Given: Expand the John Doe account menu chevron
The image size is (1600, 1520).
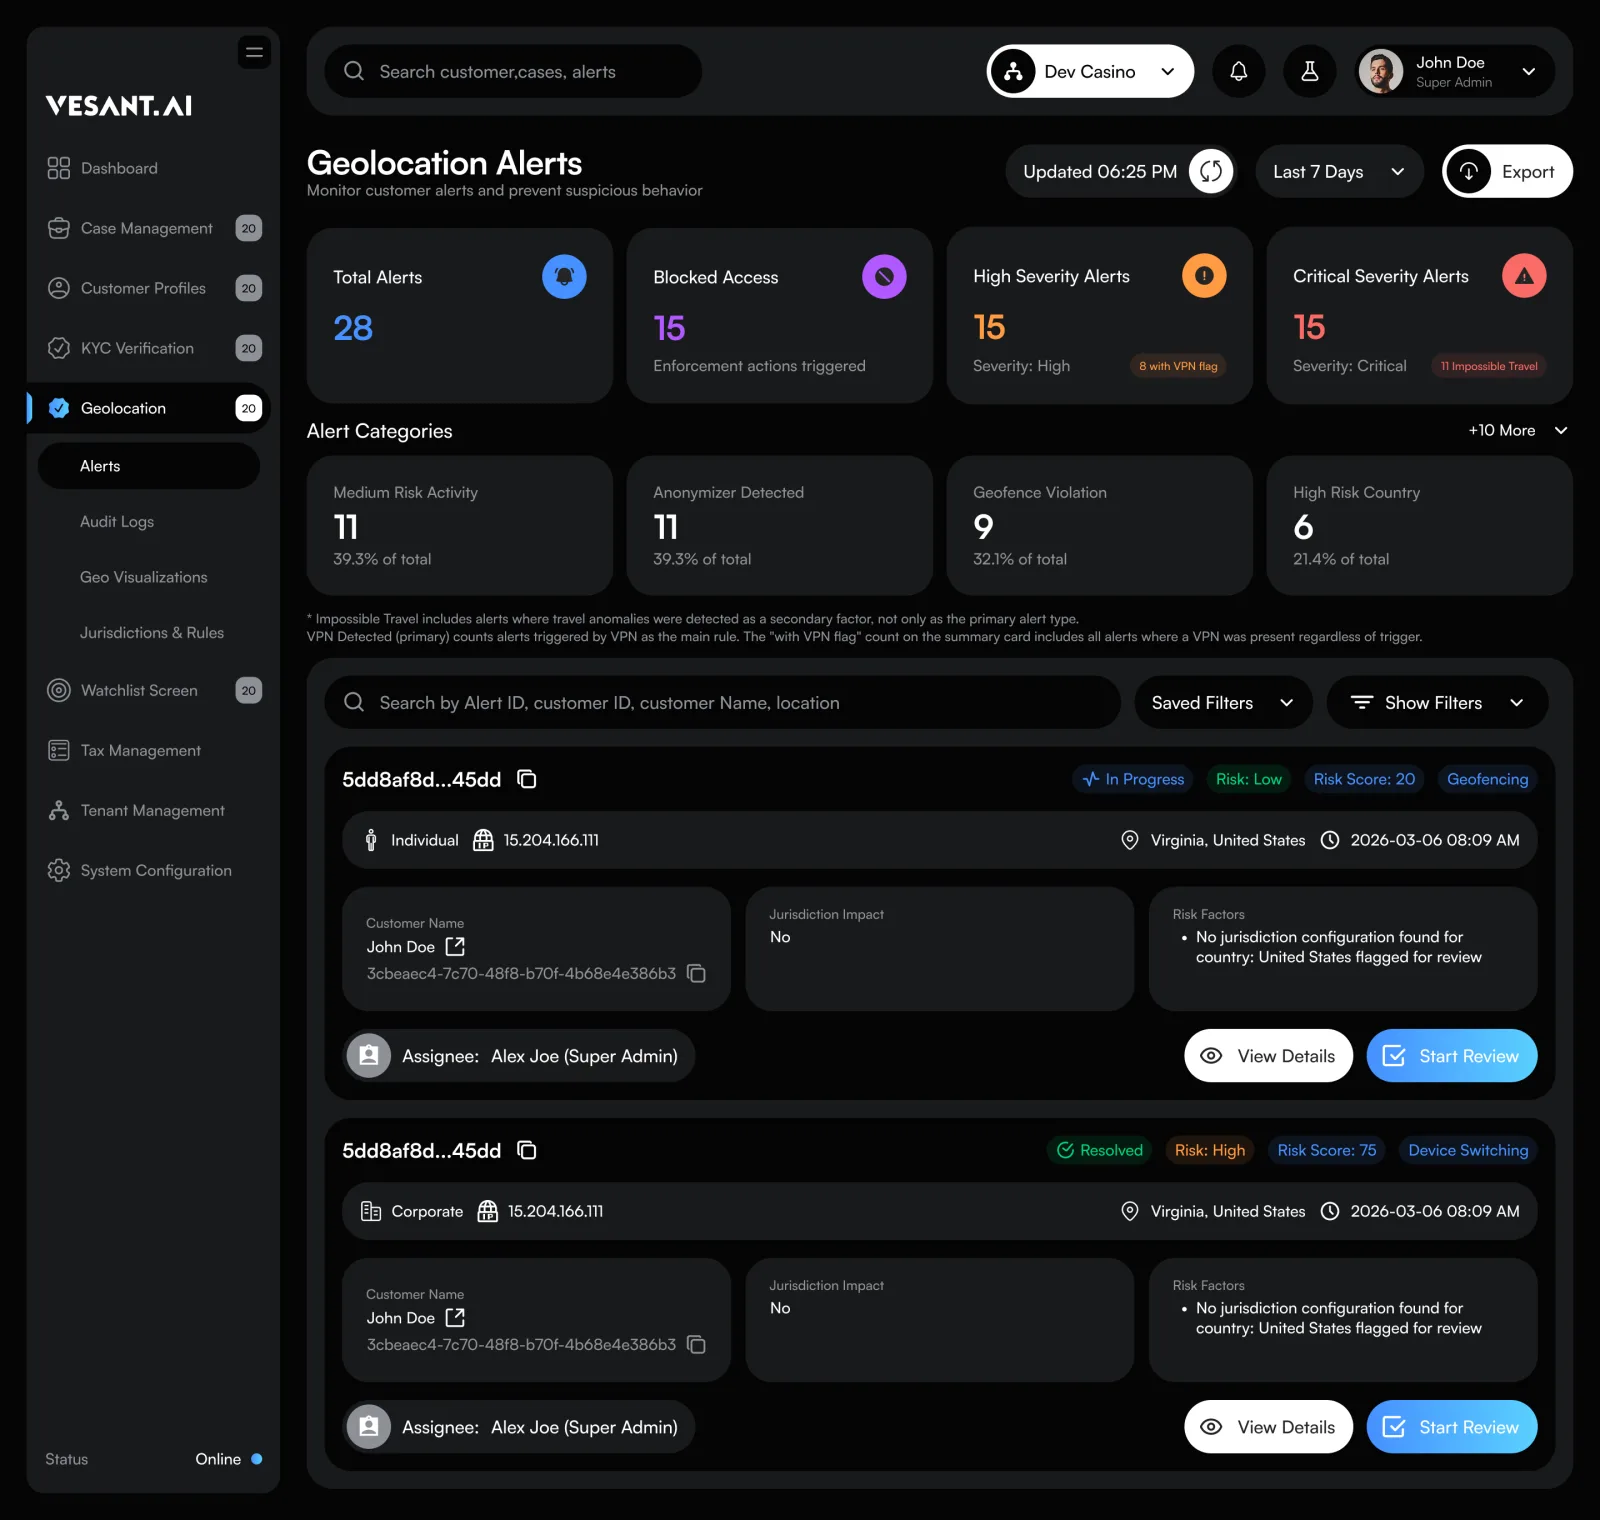Looking at the screenshot, I should 1528,71.
